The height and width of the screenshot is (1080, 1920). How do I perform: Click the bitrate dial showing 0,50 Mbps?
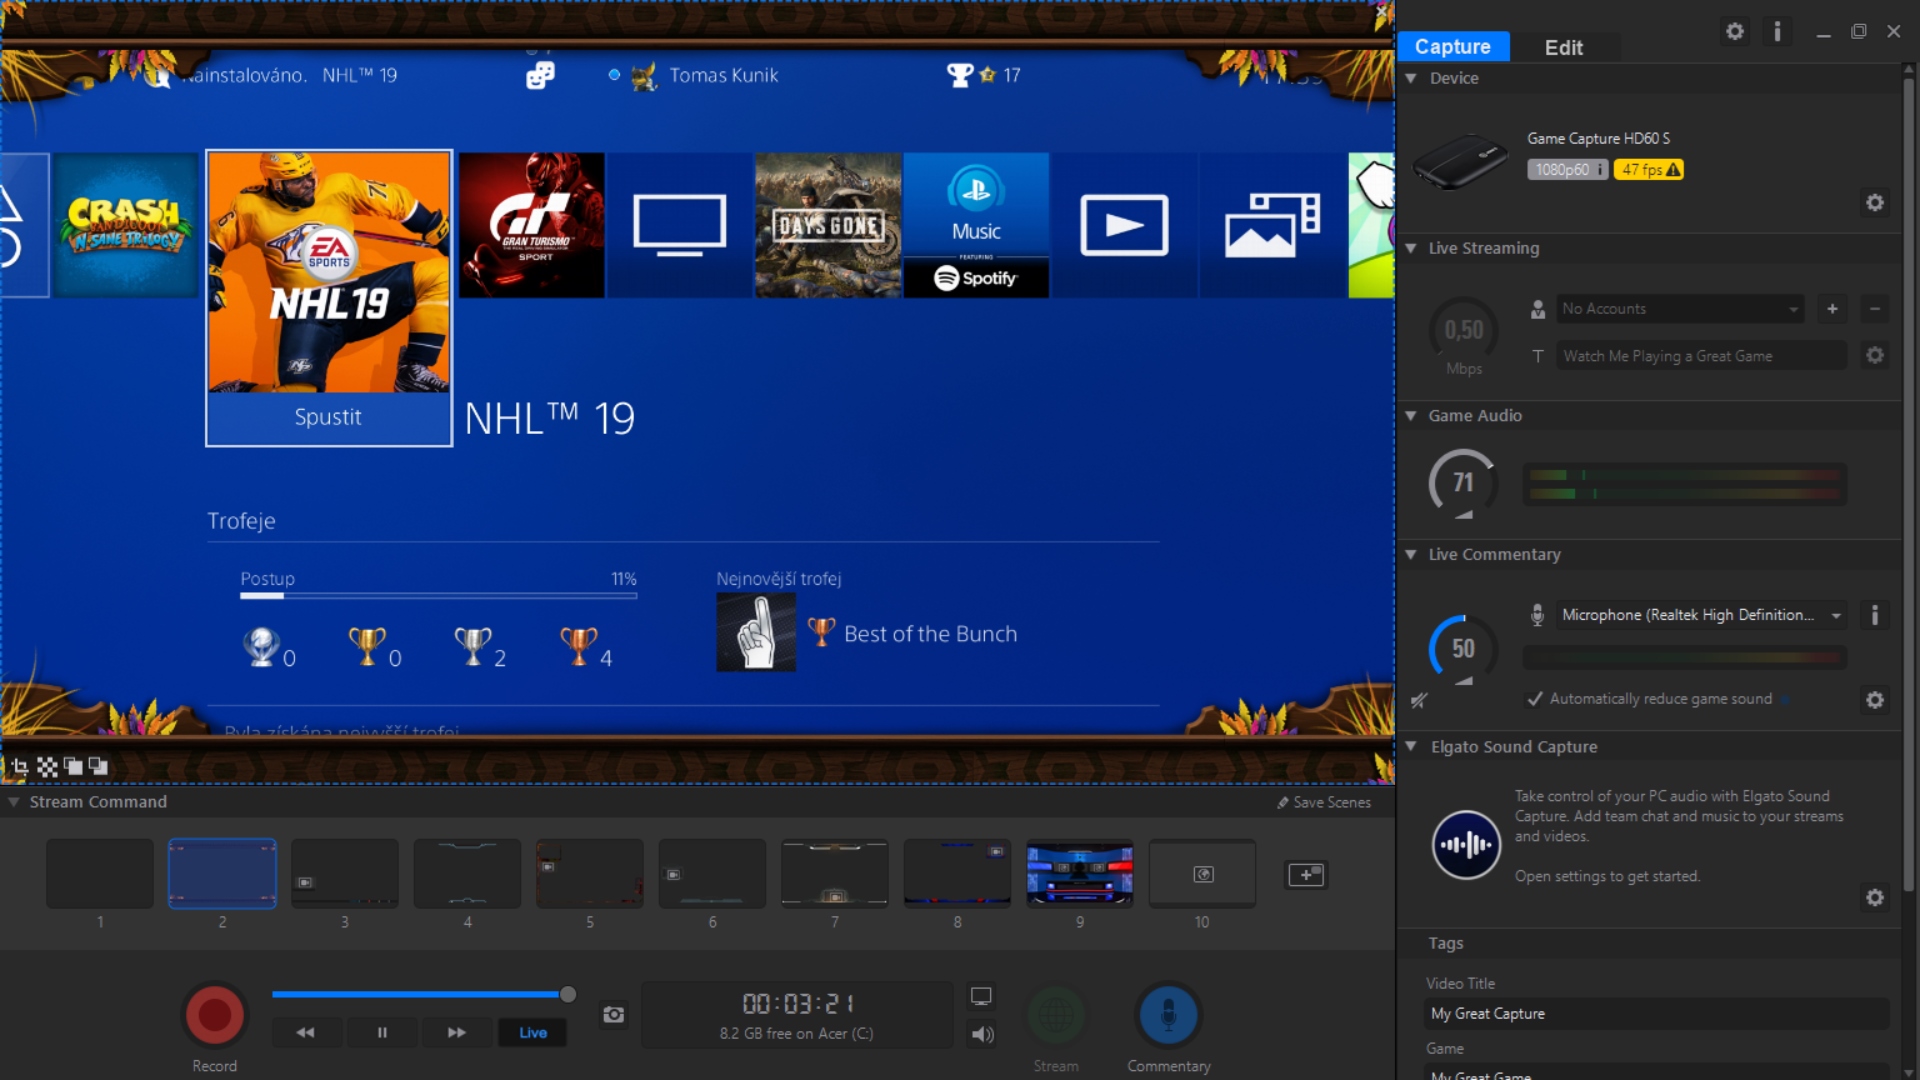point(1463,331)
